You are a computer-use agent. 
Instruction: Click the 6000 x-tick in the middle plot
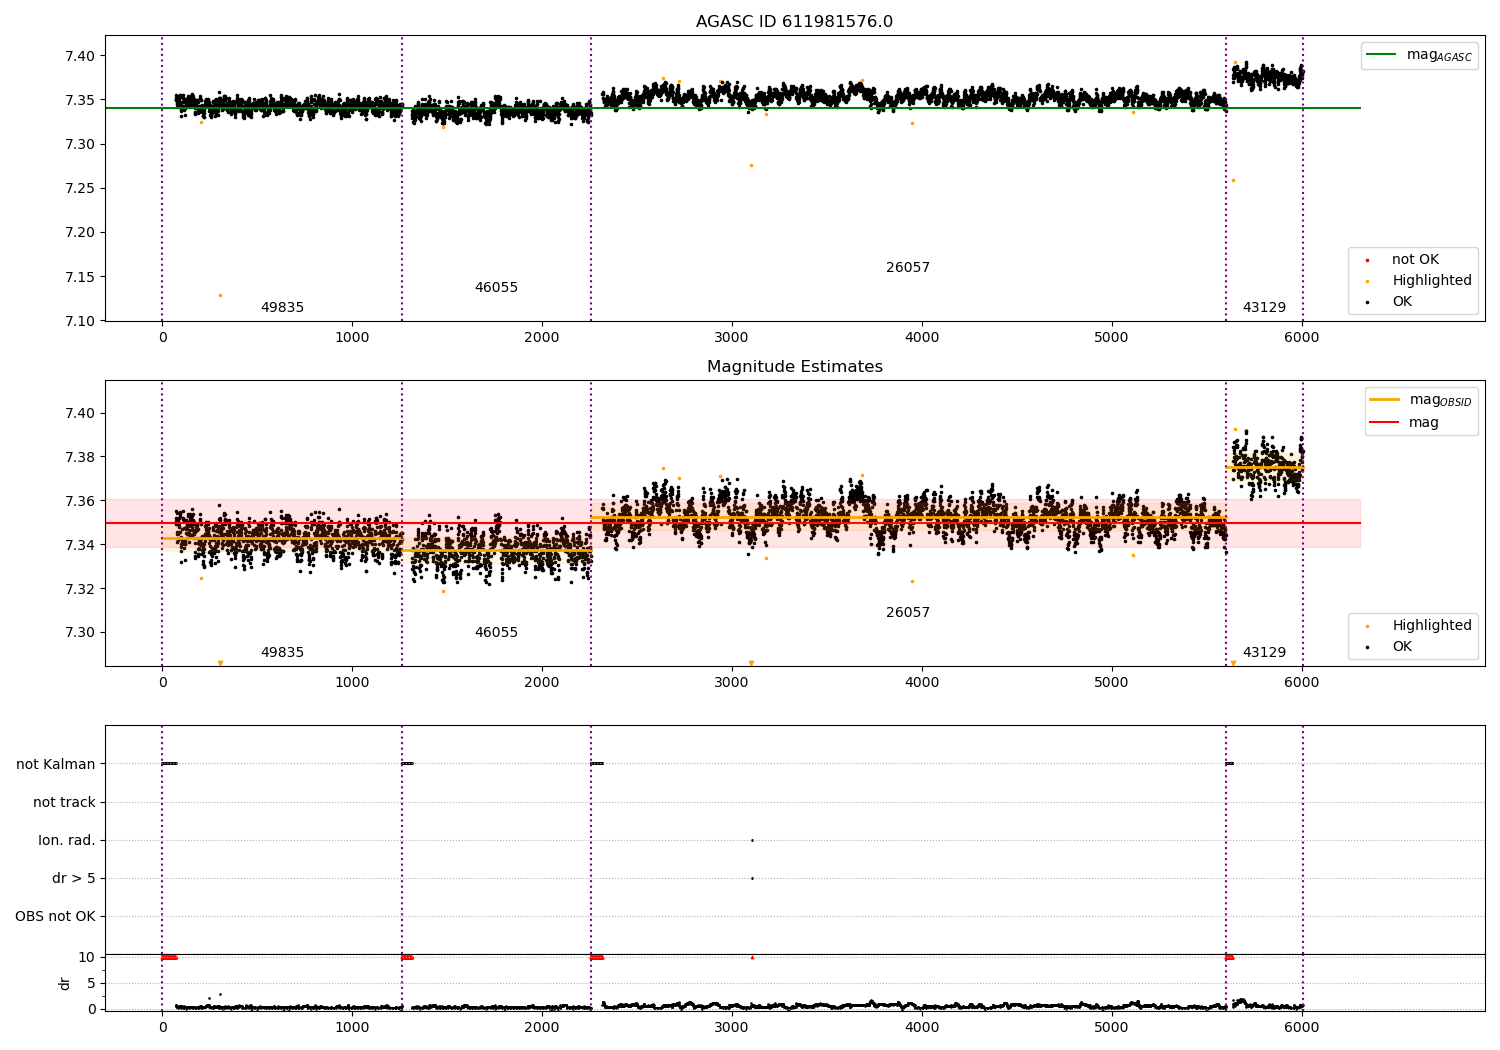click(x=1302, y=683)
